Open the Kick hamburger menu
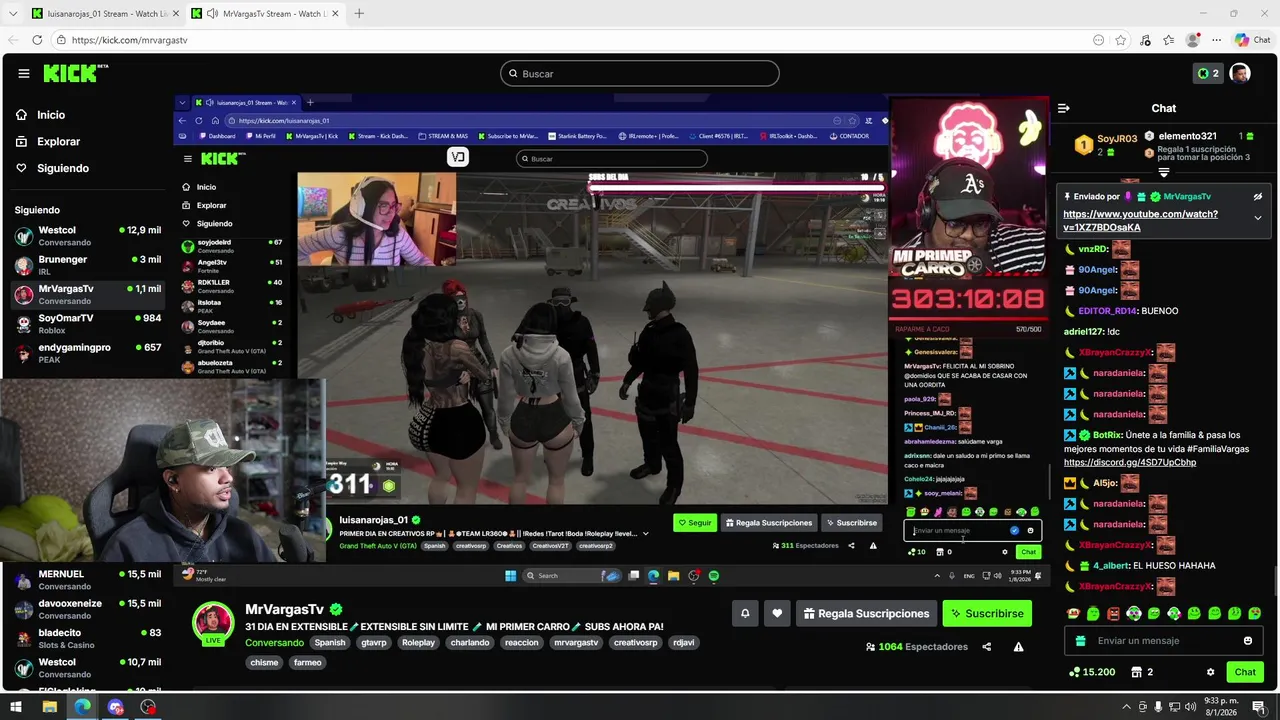Screen dimensions: 1280x720 point(23,73)
